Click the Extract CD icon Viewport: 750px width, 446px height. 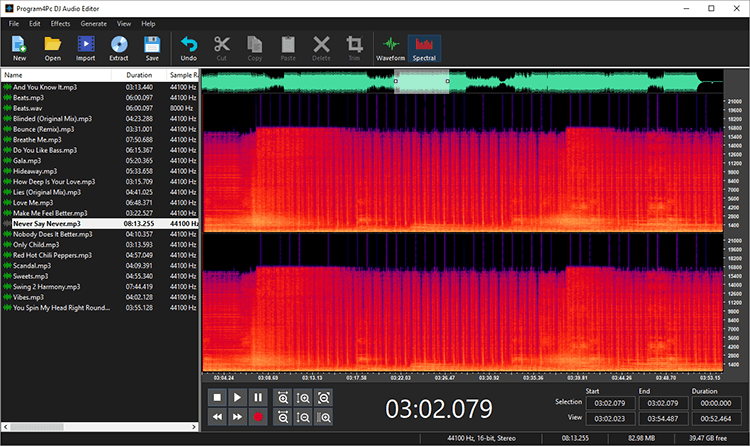pos(119,47)
